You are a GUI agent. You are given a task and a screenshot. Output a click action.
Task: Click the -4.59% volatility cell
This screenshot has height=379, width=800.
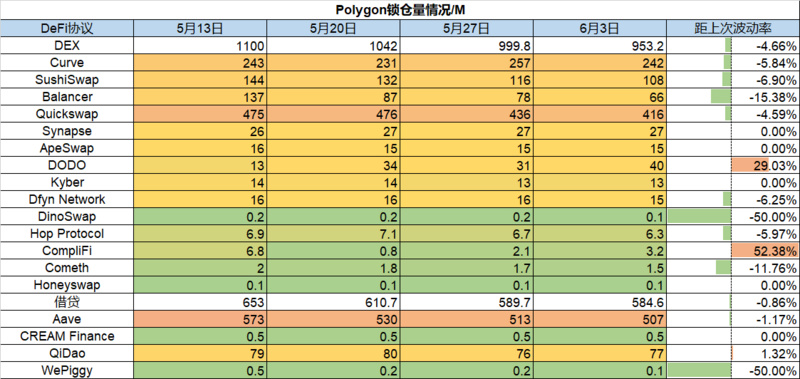tap(734, 114)
